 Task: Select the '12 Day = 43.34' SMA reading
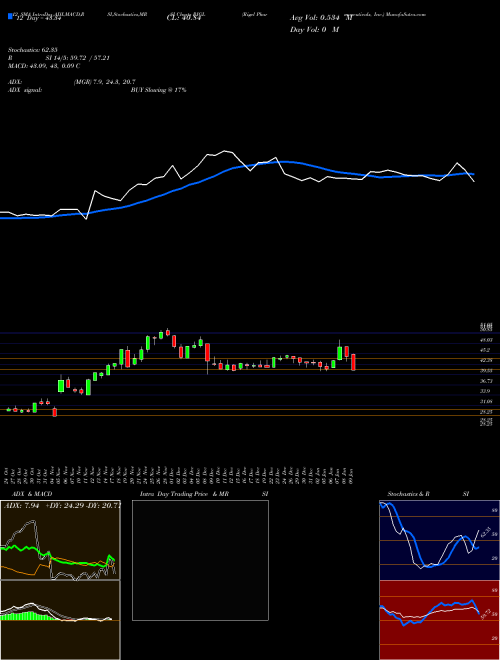(40, 18)
